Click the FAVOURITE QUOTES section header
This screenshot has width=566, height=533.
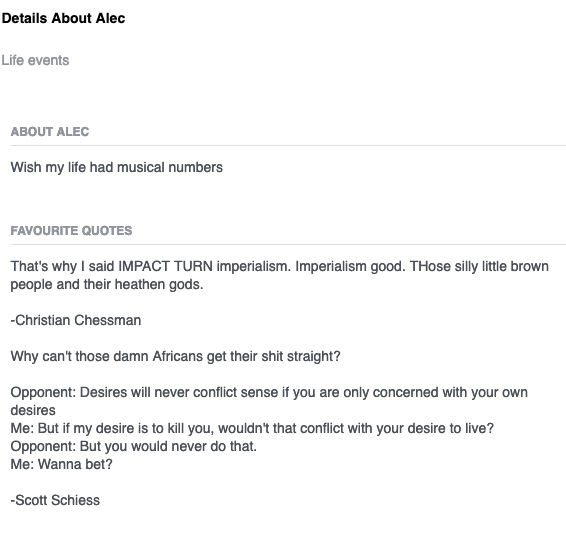pos(71,231)
